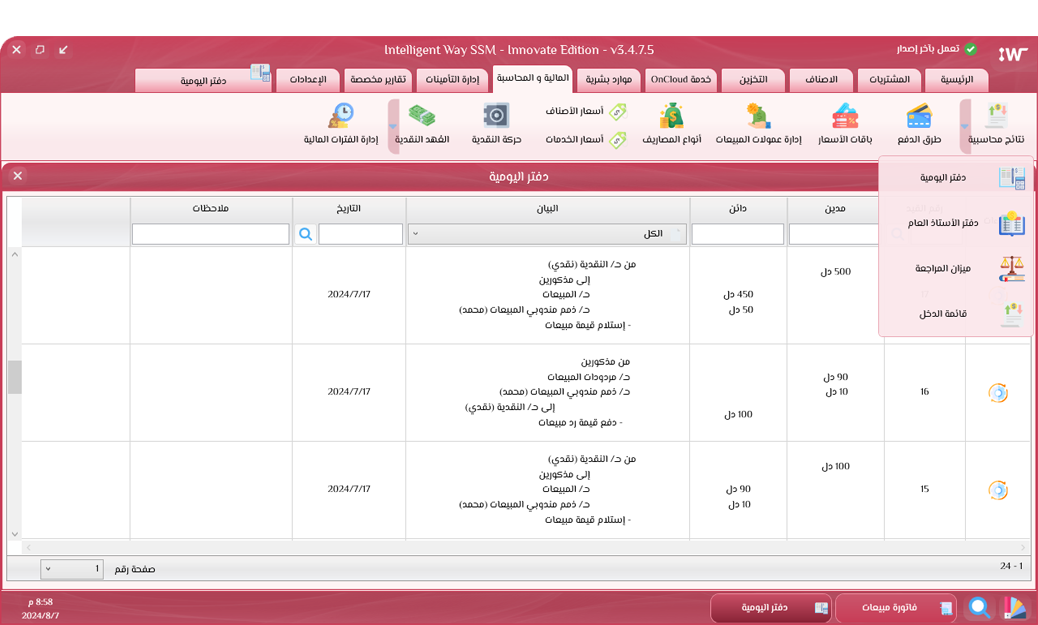The width and height of the screenshot is (1038, 625).
Task: Switch to the الرئيسية tab
Action: (x=957, y=79)
